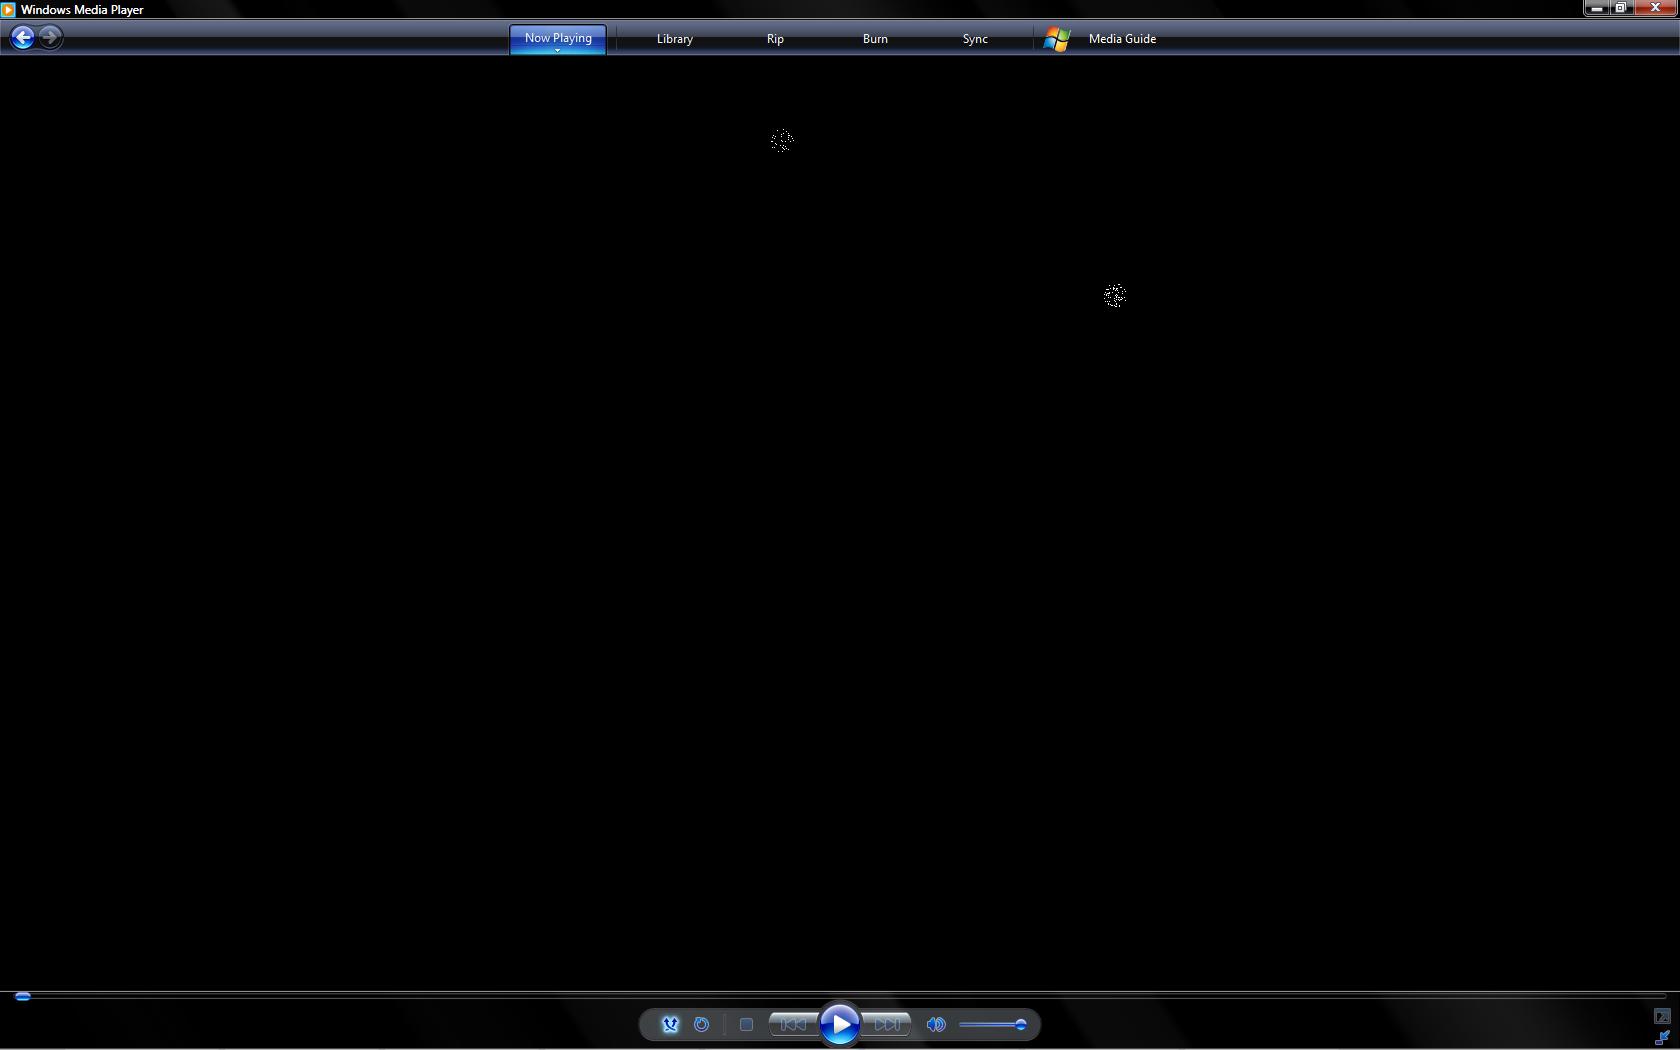This screenshot has height=1050, width=1680.
Task: Toggle shuffle playback mode
Action: pos(670,1024)
